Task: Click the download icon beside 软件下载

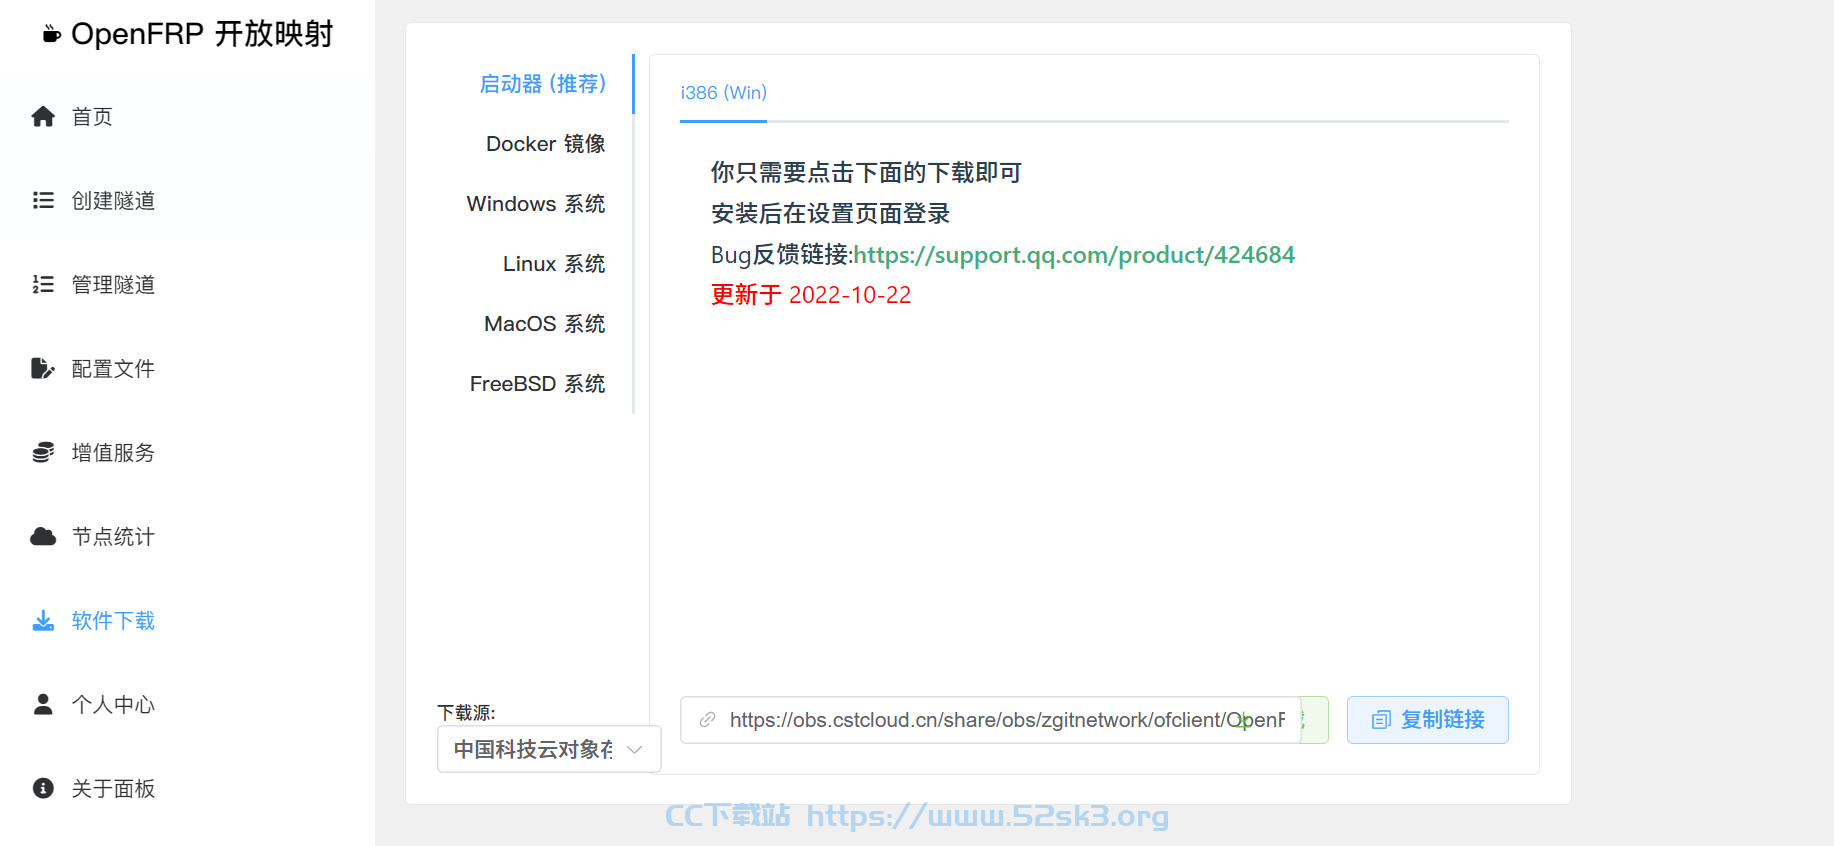Action: (x=43, y=621)
